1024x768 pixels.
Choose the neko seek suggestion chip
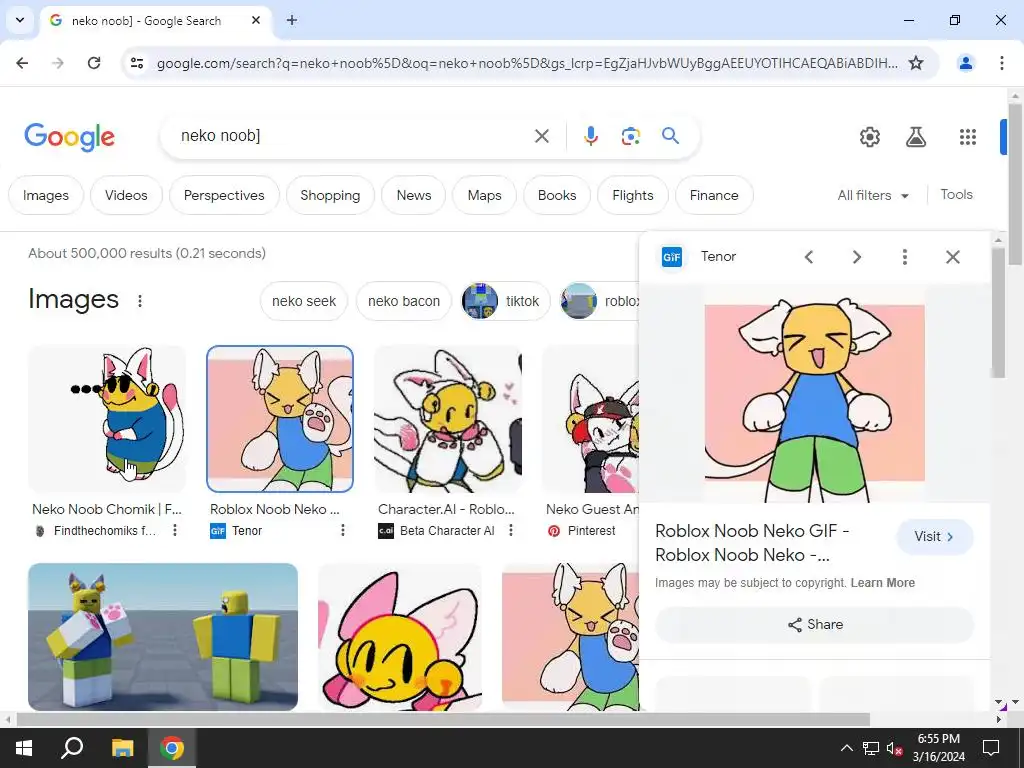click(304, 301)
